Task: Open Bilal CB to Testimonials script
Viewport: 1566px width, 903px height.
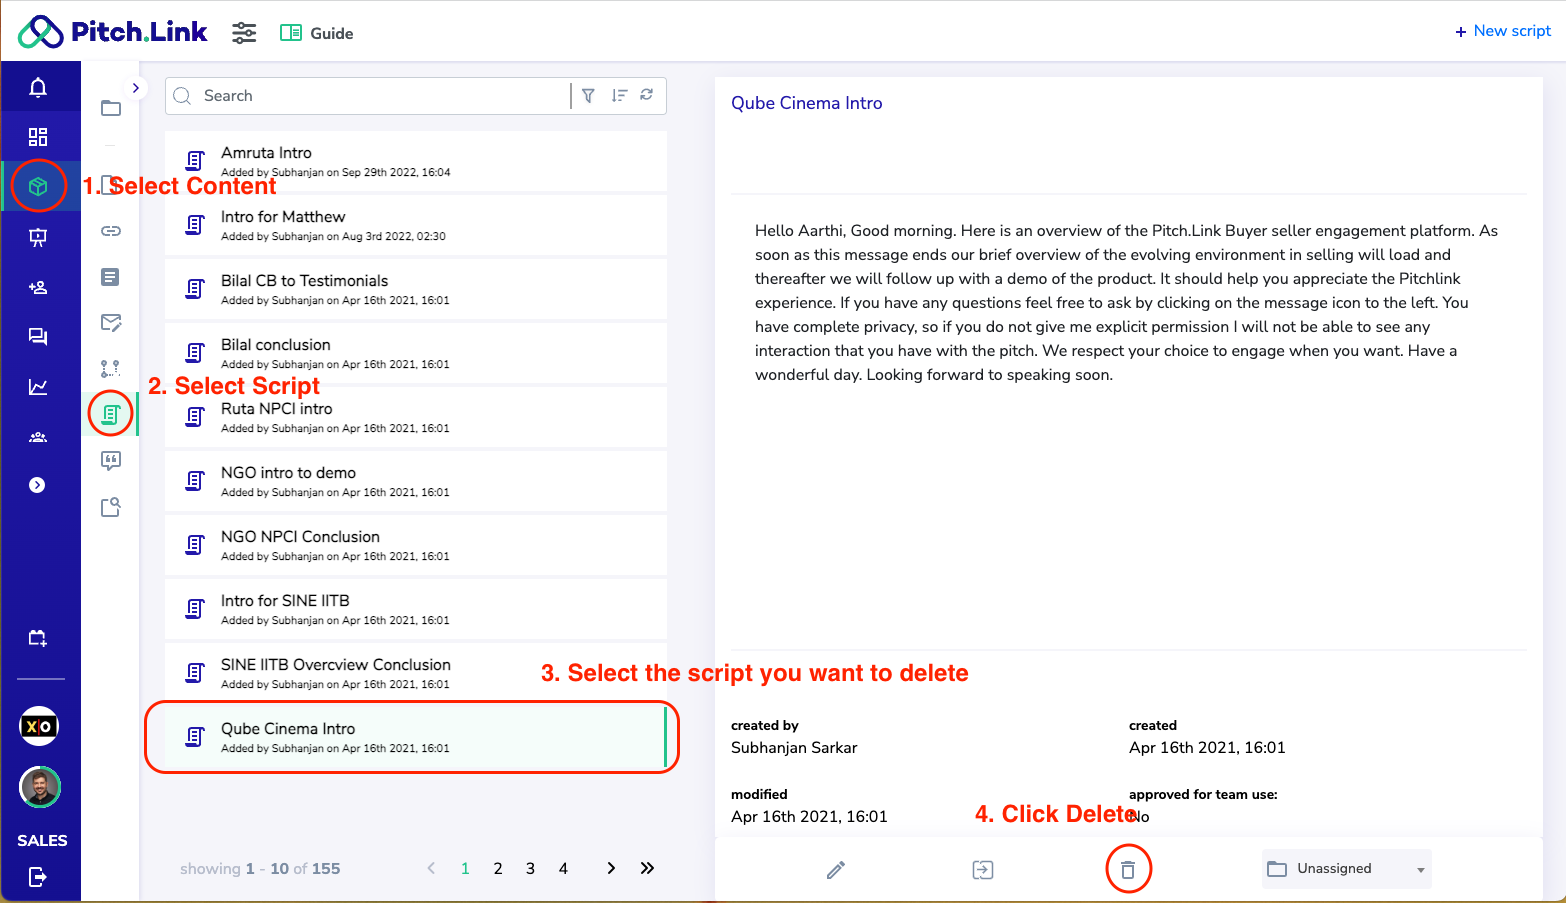Action: tap(416, 289)
